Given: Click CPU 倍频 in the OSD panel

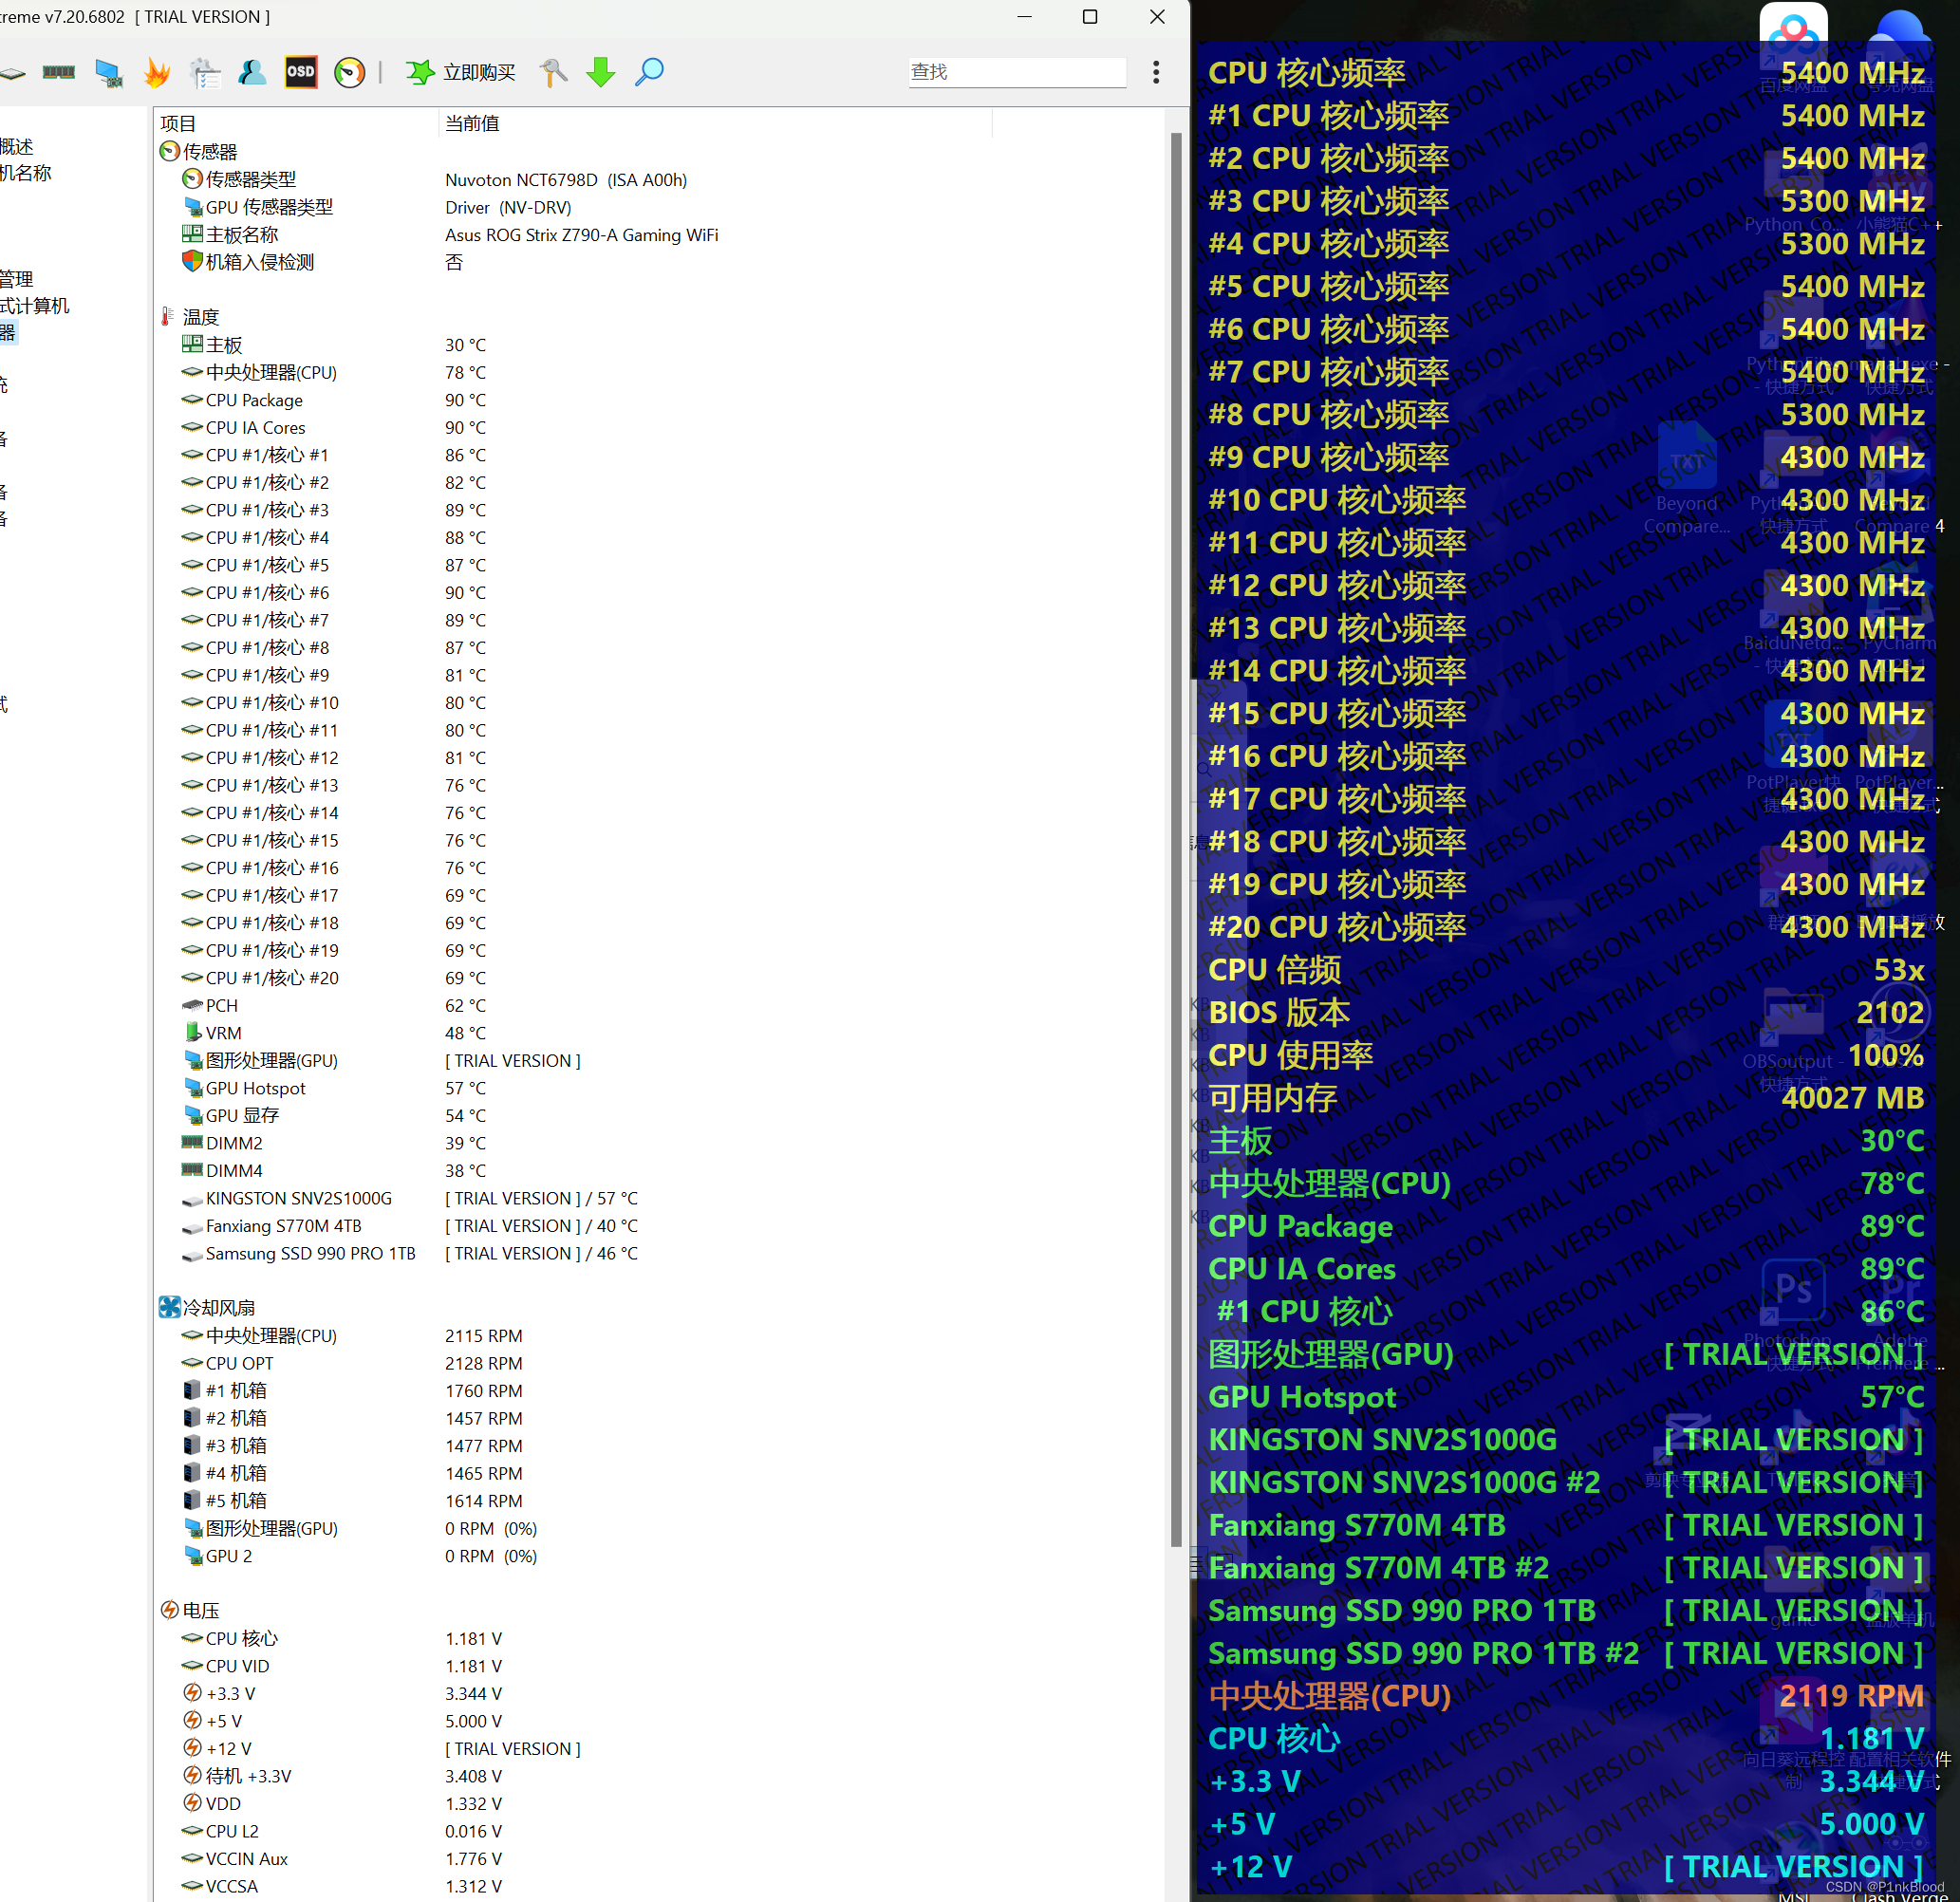Looking at the screenshot, I should coord(1274,969).
